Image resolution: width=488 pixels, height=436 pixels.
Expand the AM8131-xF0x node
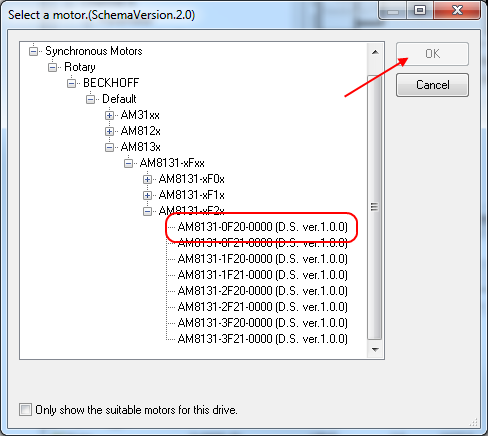(x=147, y=179)
